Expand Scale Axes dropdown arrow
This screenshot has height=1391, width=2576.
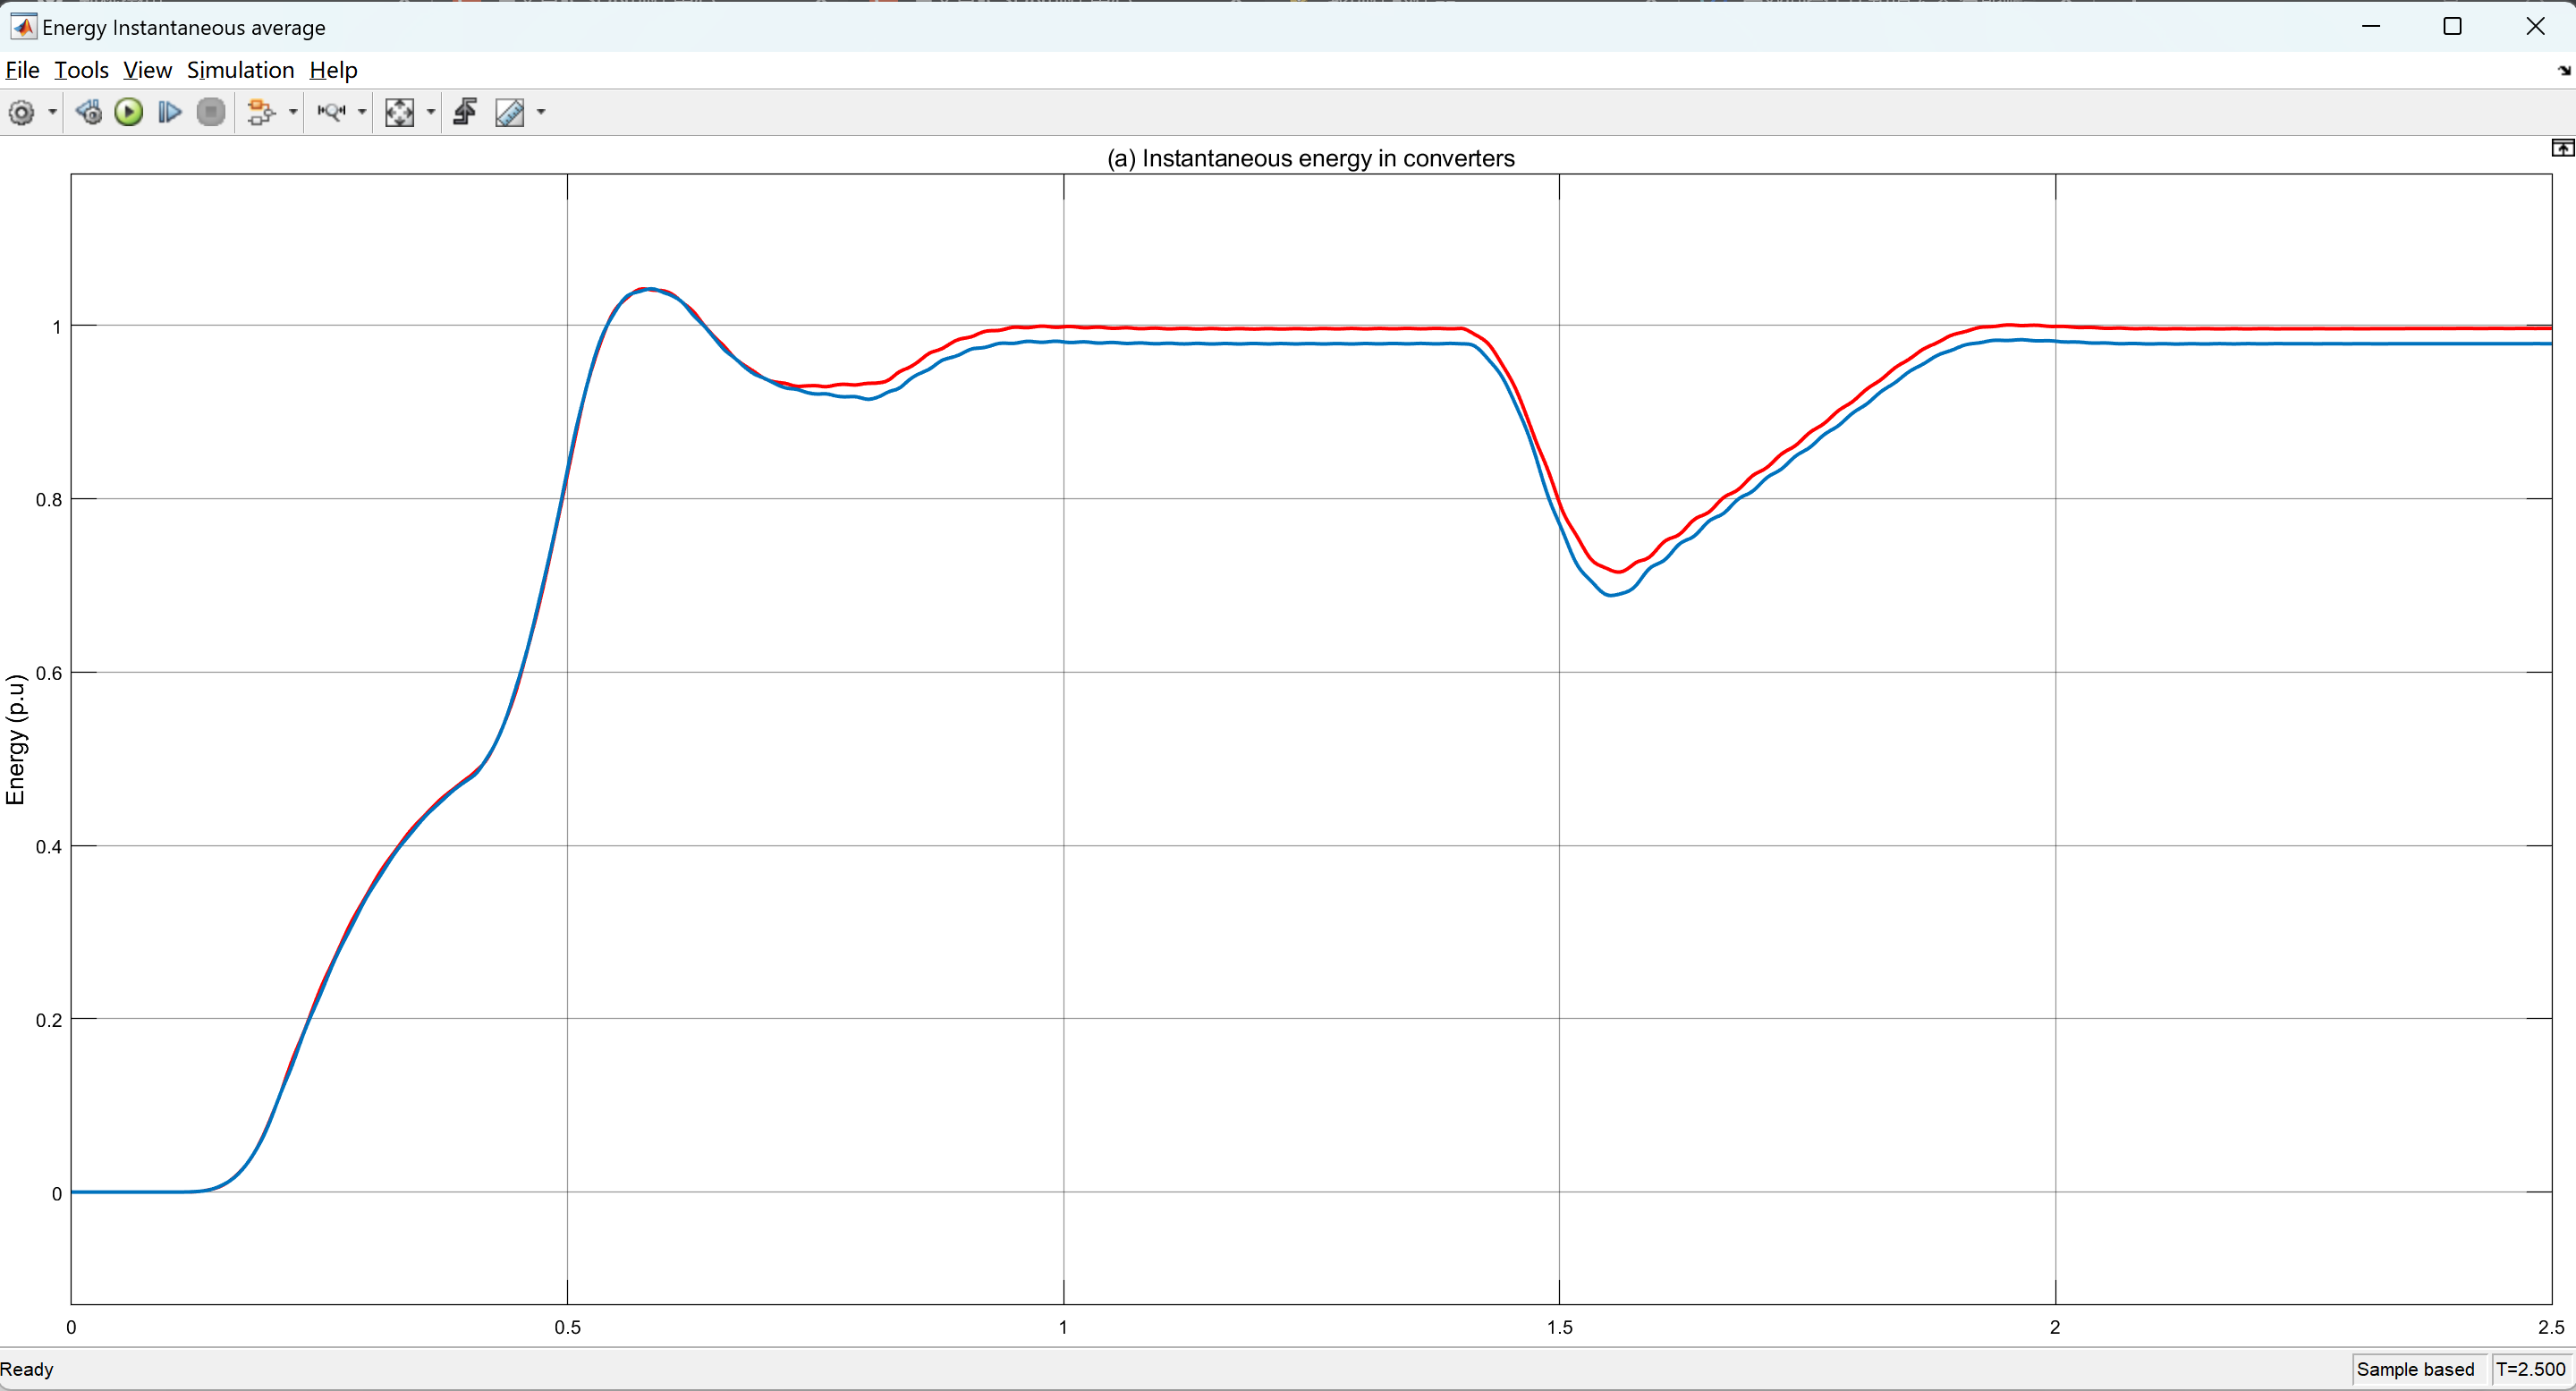click(x=431, y=112)
